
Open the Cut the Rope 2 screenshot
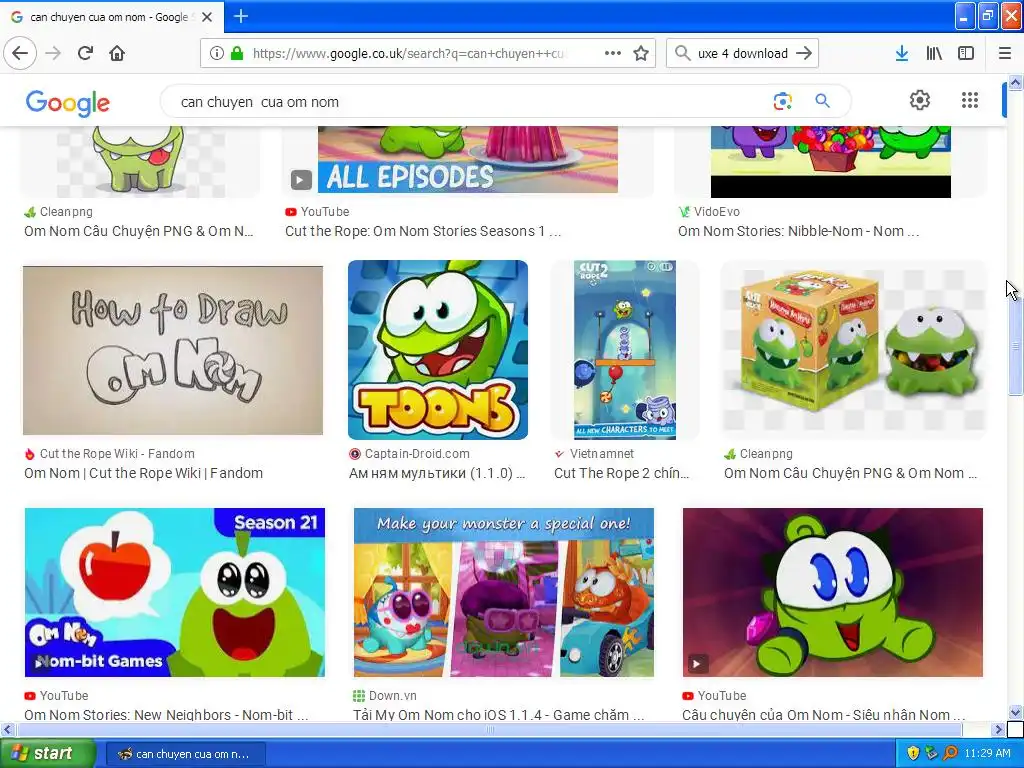pyautogui.click(x=625, y=350)
